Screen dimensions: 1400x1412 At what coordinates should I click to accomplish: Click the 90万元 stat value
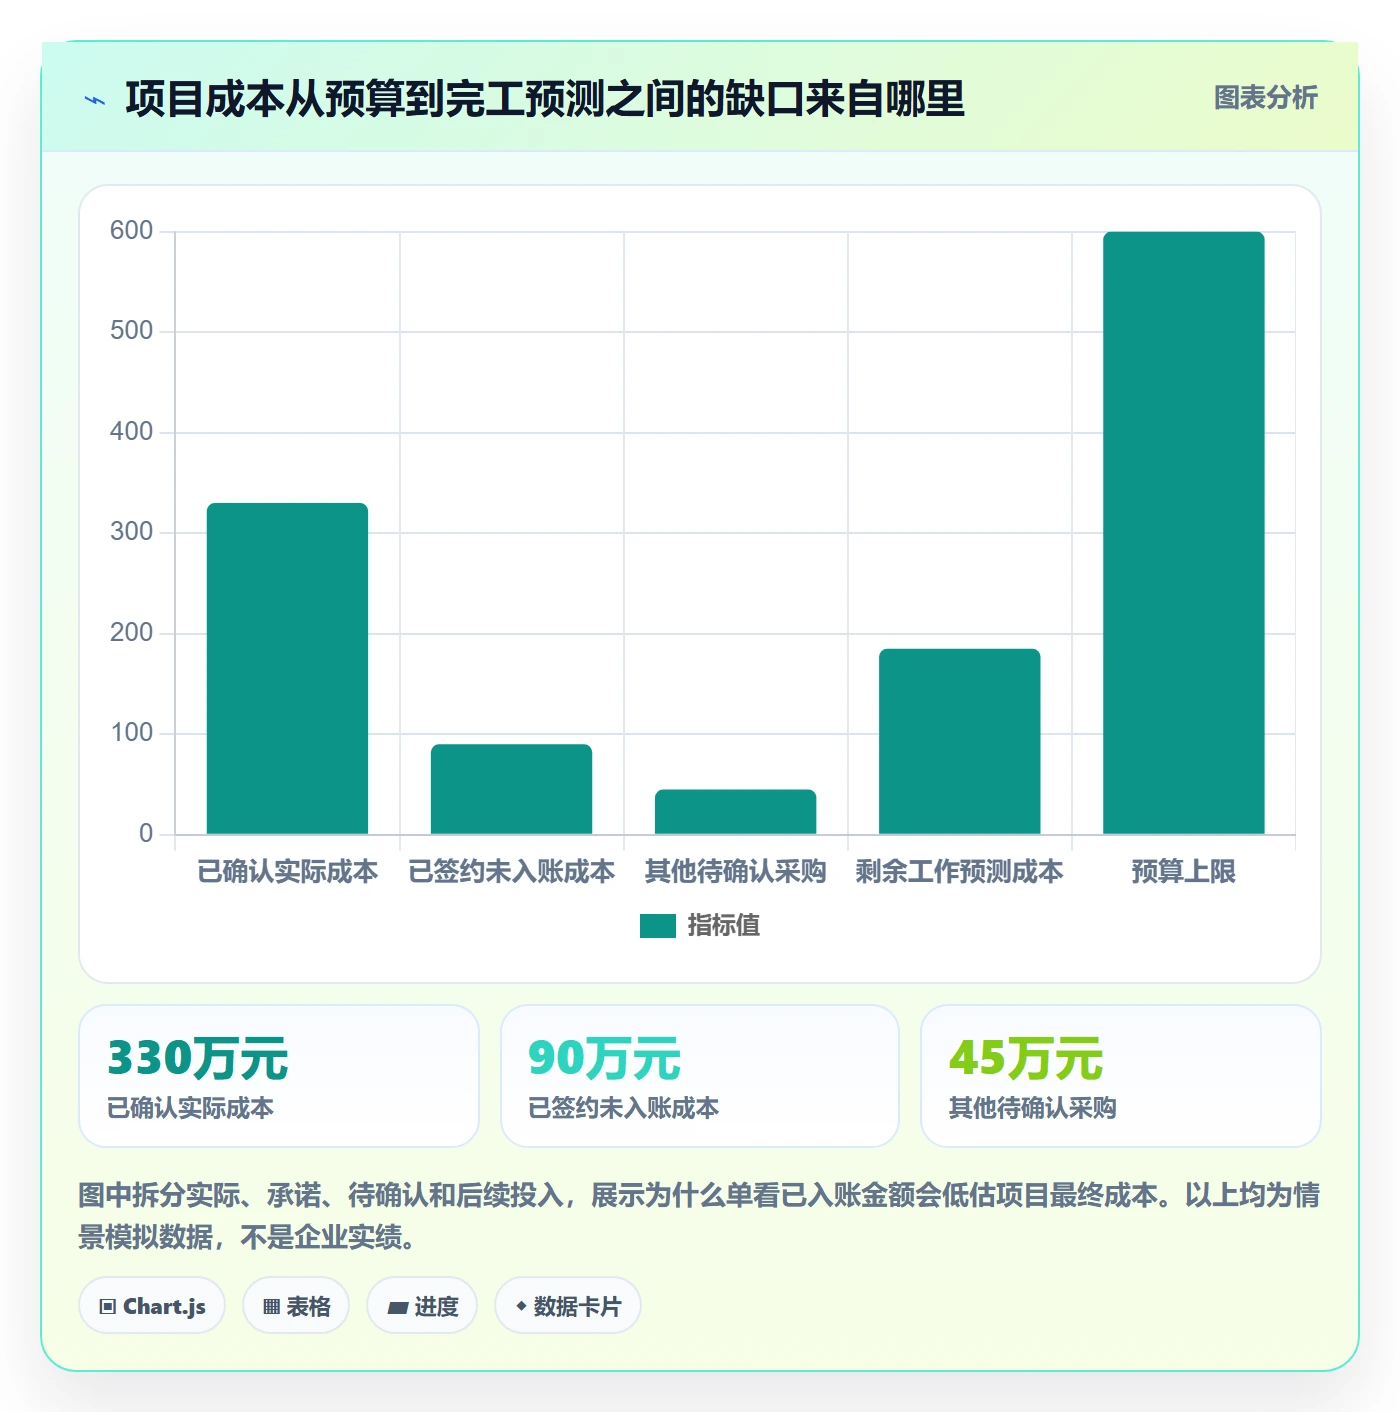(x=605, y=1058)
